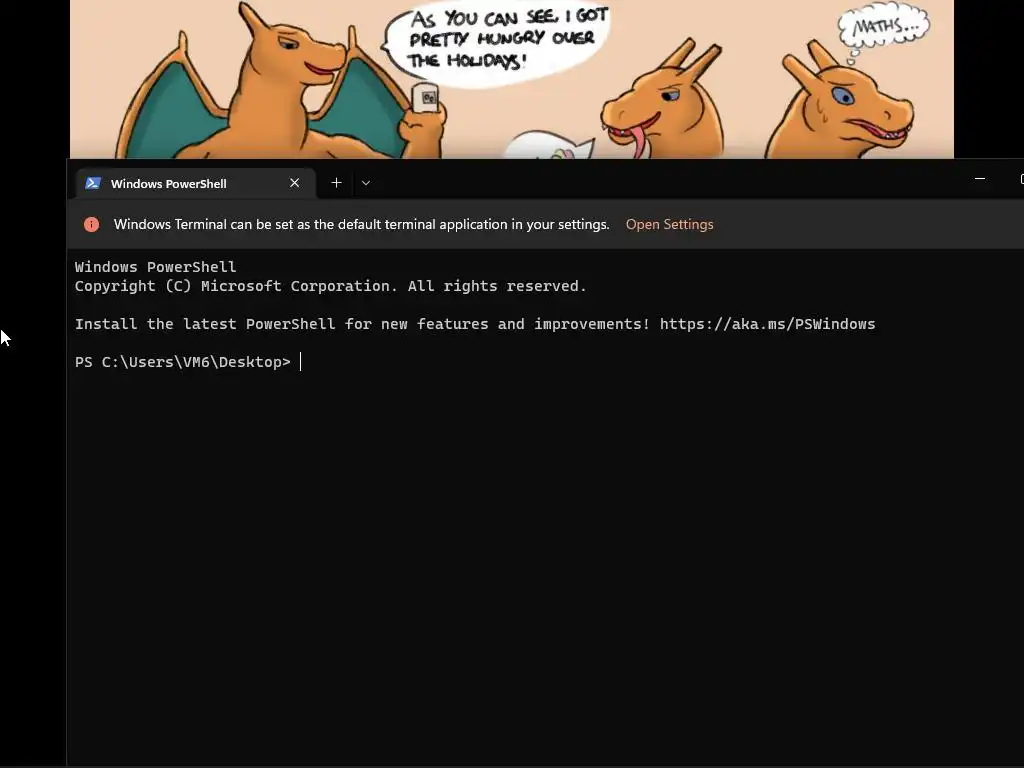This screenshot has width=1024, height=768.
Task: Select the Windows PowerShell tab
Action: click(x=195, y=184)
